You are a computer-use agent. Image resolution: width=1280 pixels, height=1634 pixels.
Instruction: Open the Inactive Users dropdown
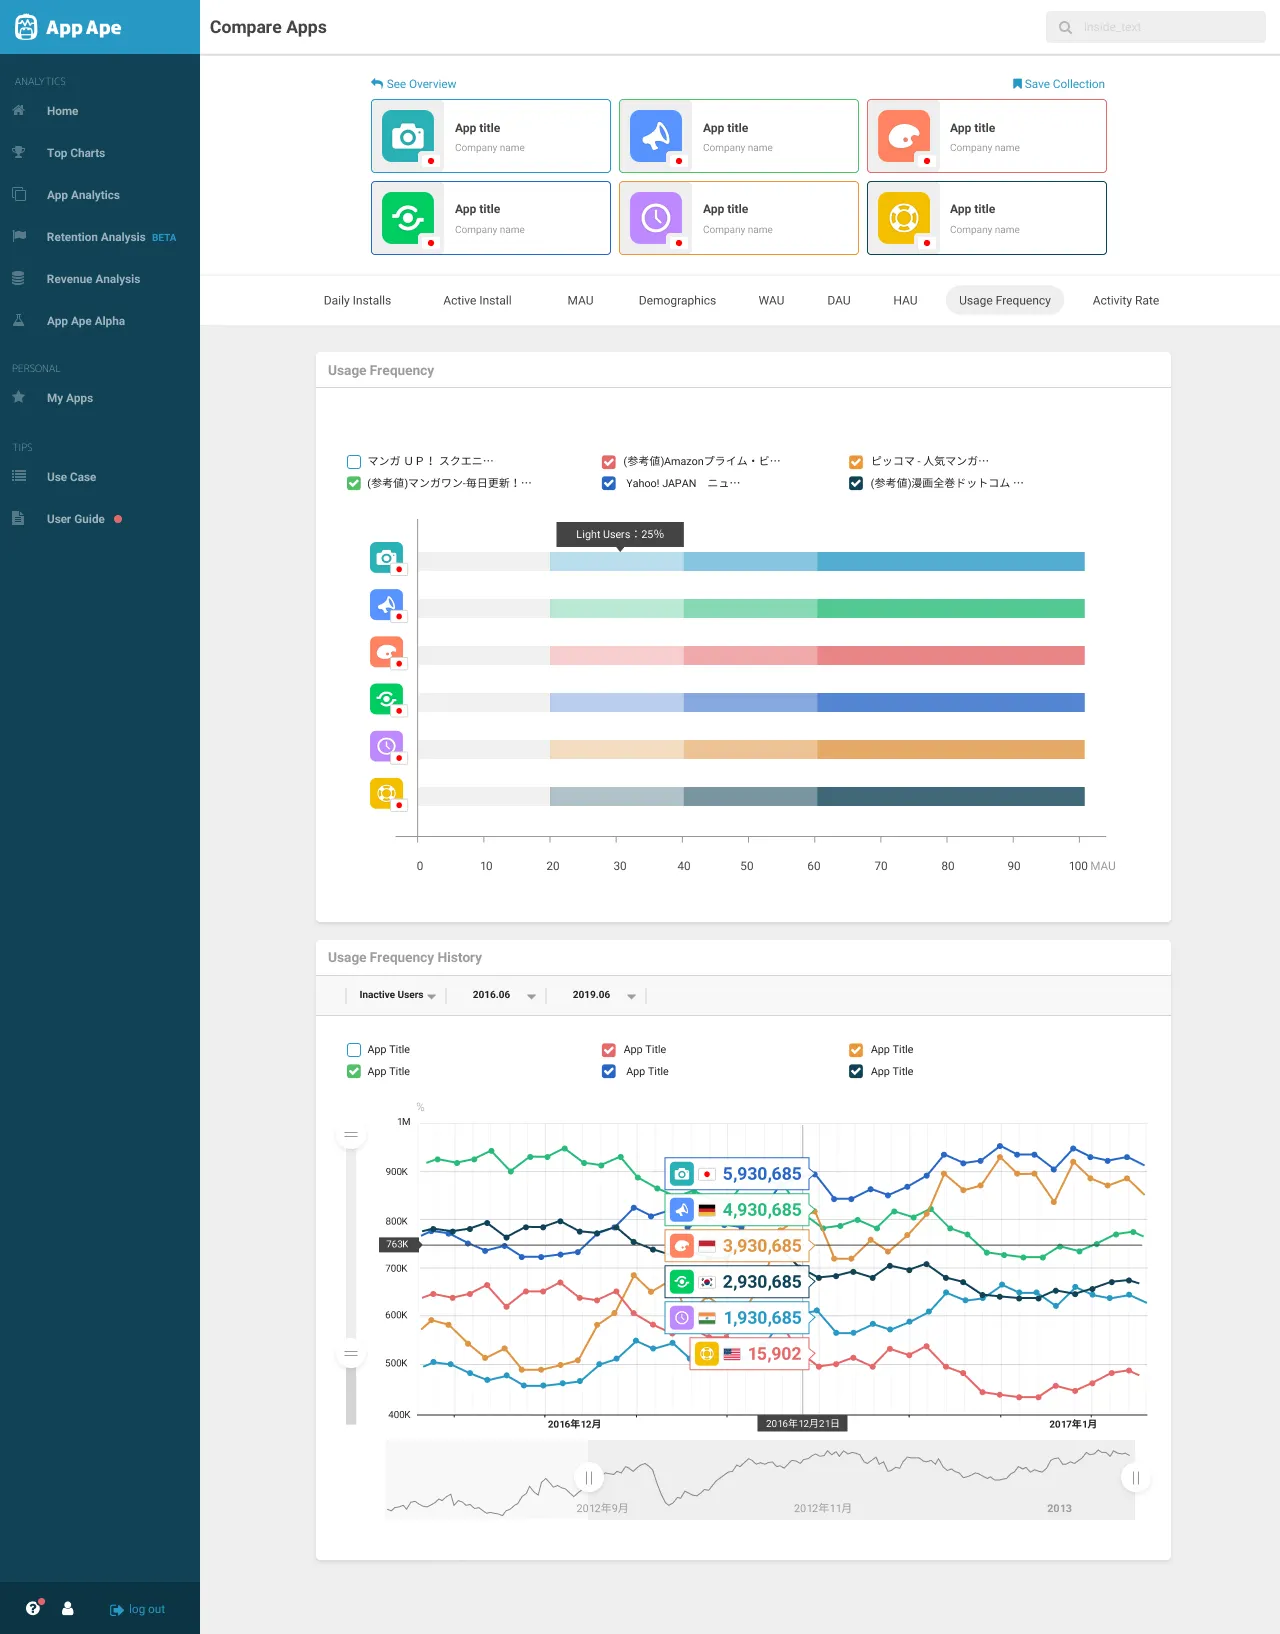click(x=397, y=996)
